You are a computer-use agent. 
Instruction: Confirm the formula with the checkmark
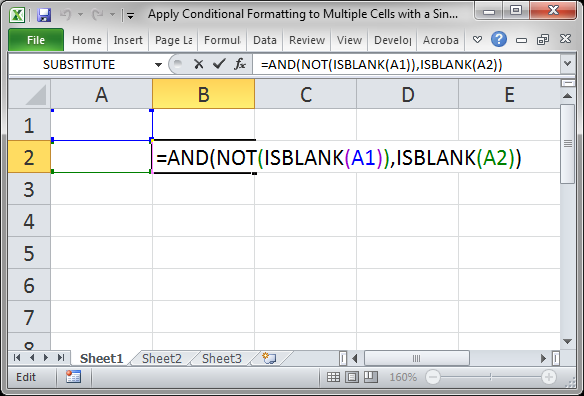tap(219, 64)
